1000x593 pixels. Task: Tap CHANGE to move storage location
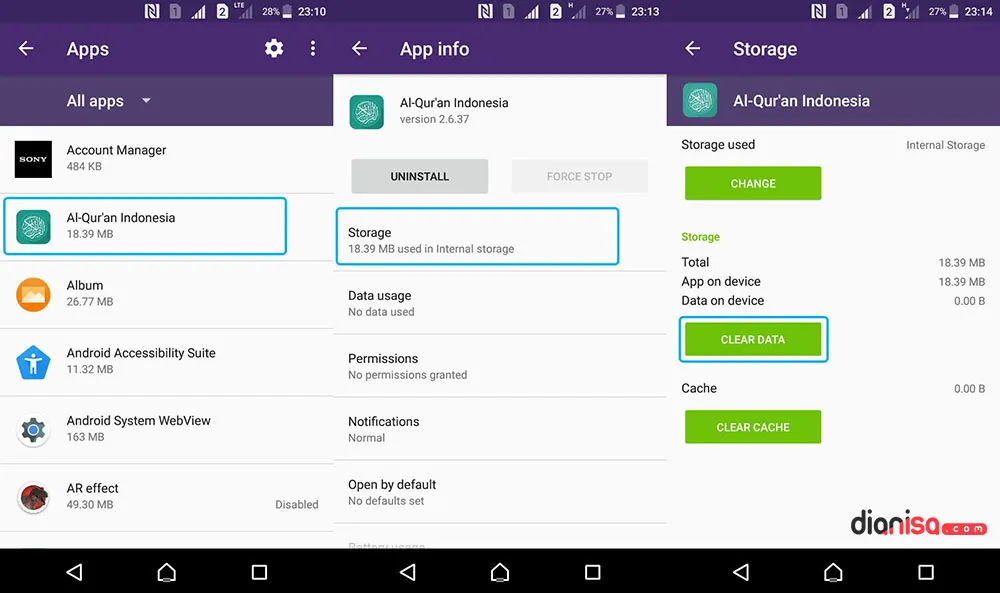click(752, 183)
